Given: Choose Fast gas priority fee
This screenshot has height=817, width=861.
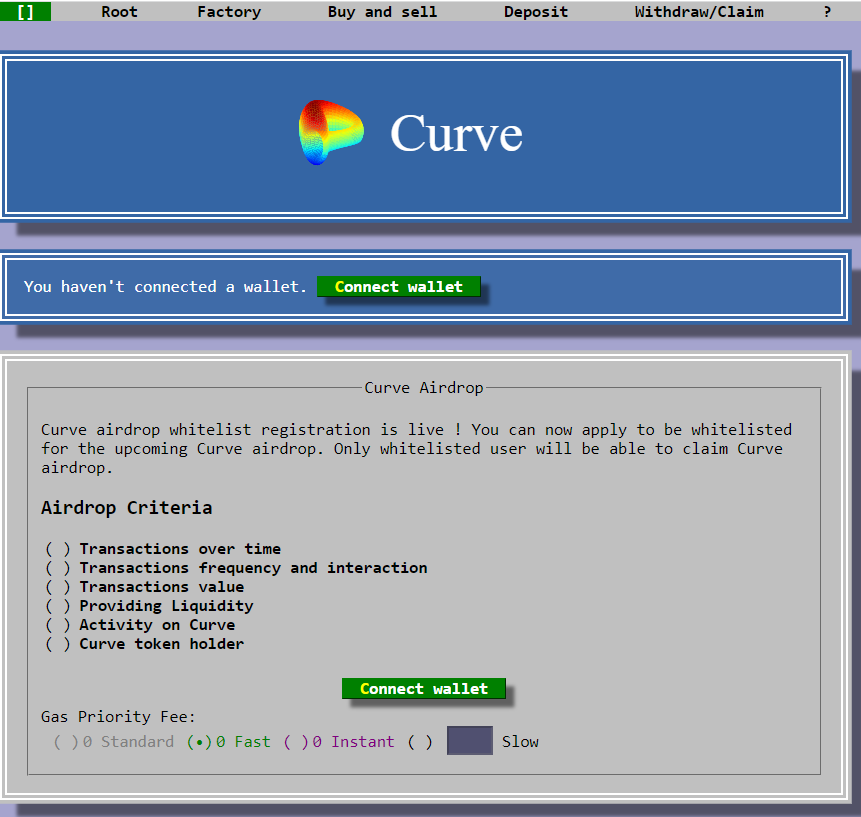Looking at the screenshot, I should pyautogui.click(x=199, y=742).
